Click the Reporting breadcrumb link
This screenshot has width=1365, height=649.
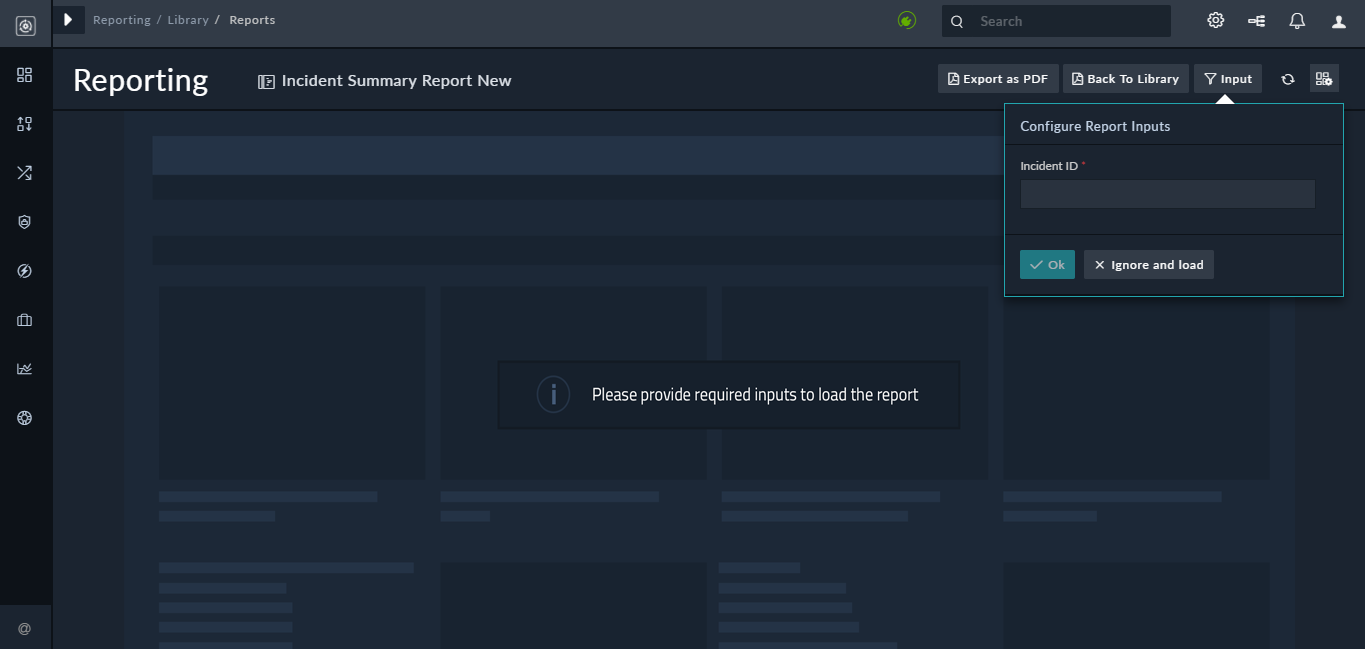pos(122,20)
